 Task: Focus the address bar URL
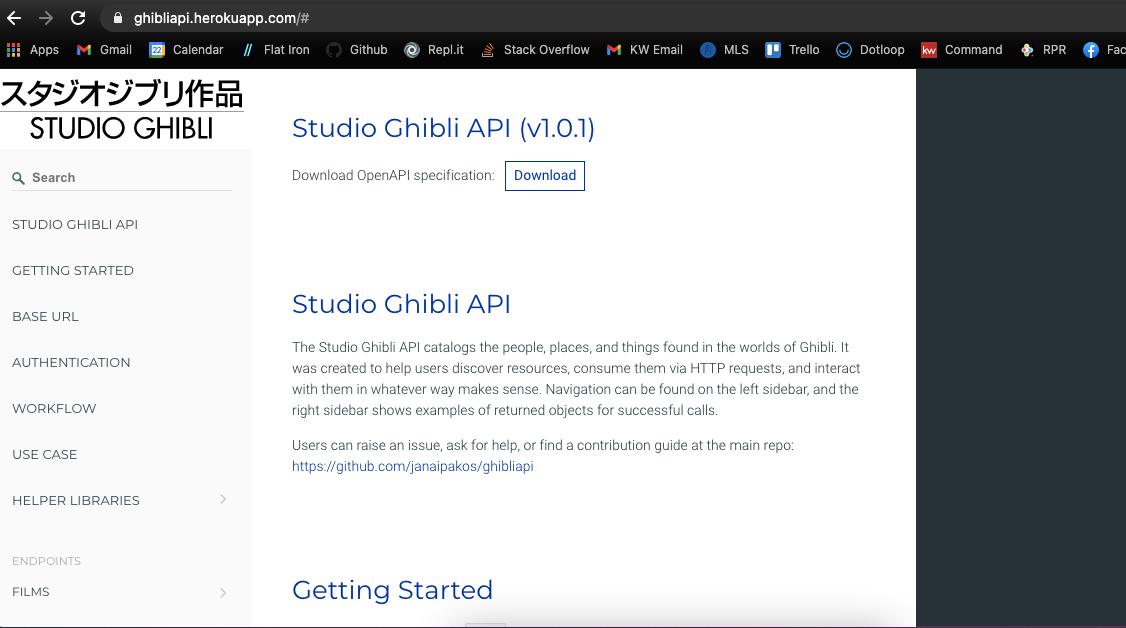pos(221,18)
